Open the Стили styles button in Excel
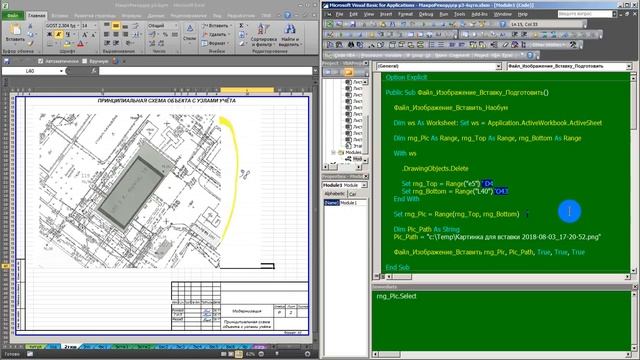Image resolution: width=640 pixels, height=360 pixels. point(189,33)
